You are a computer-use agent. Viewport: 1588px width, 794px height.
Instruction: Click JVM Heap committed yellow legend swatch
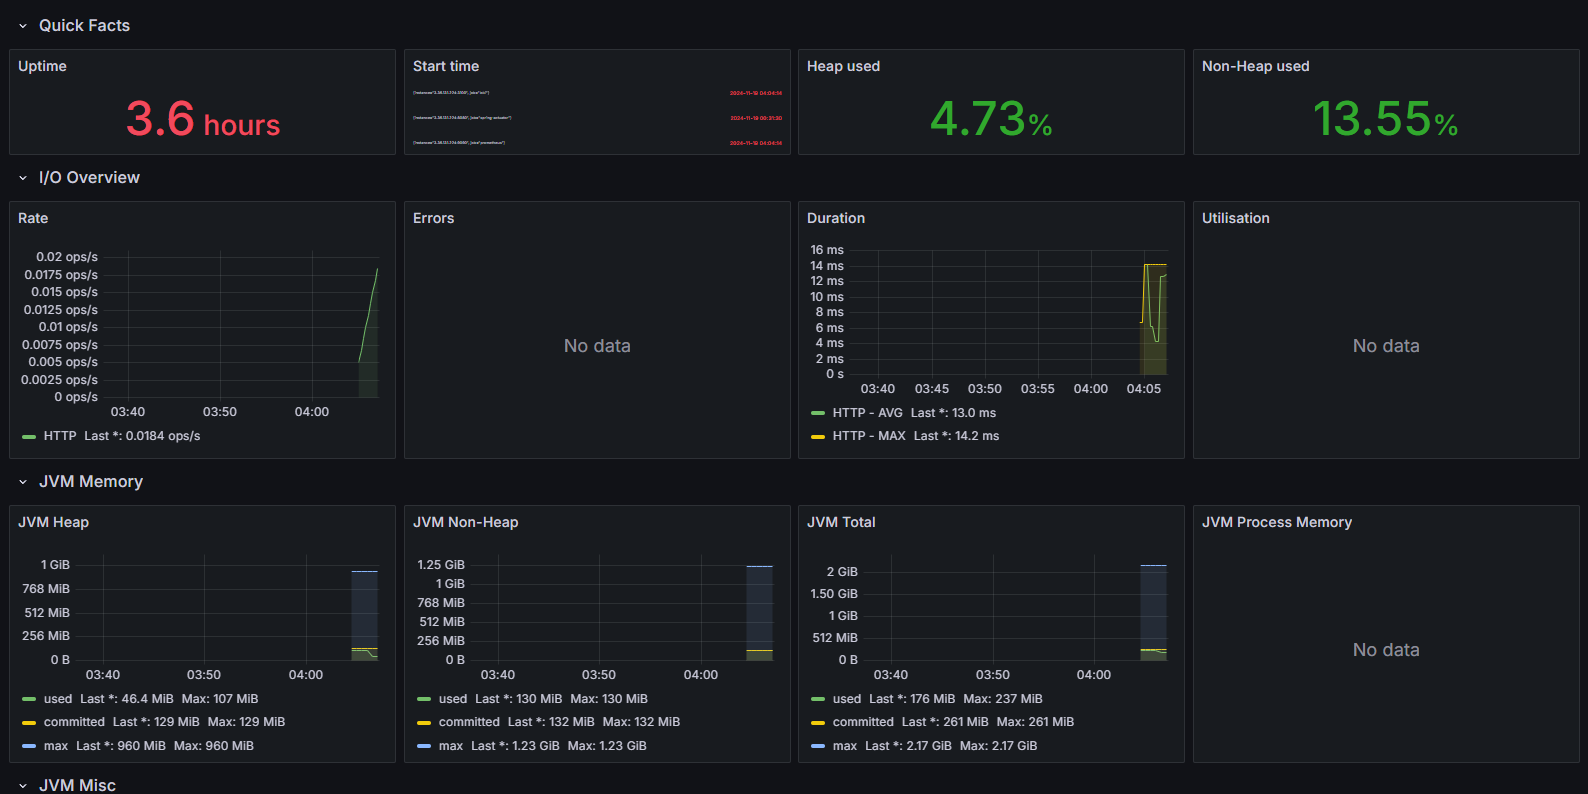coord(29,723)
